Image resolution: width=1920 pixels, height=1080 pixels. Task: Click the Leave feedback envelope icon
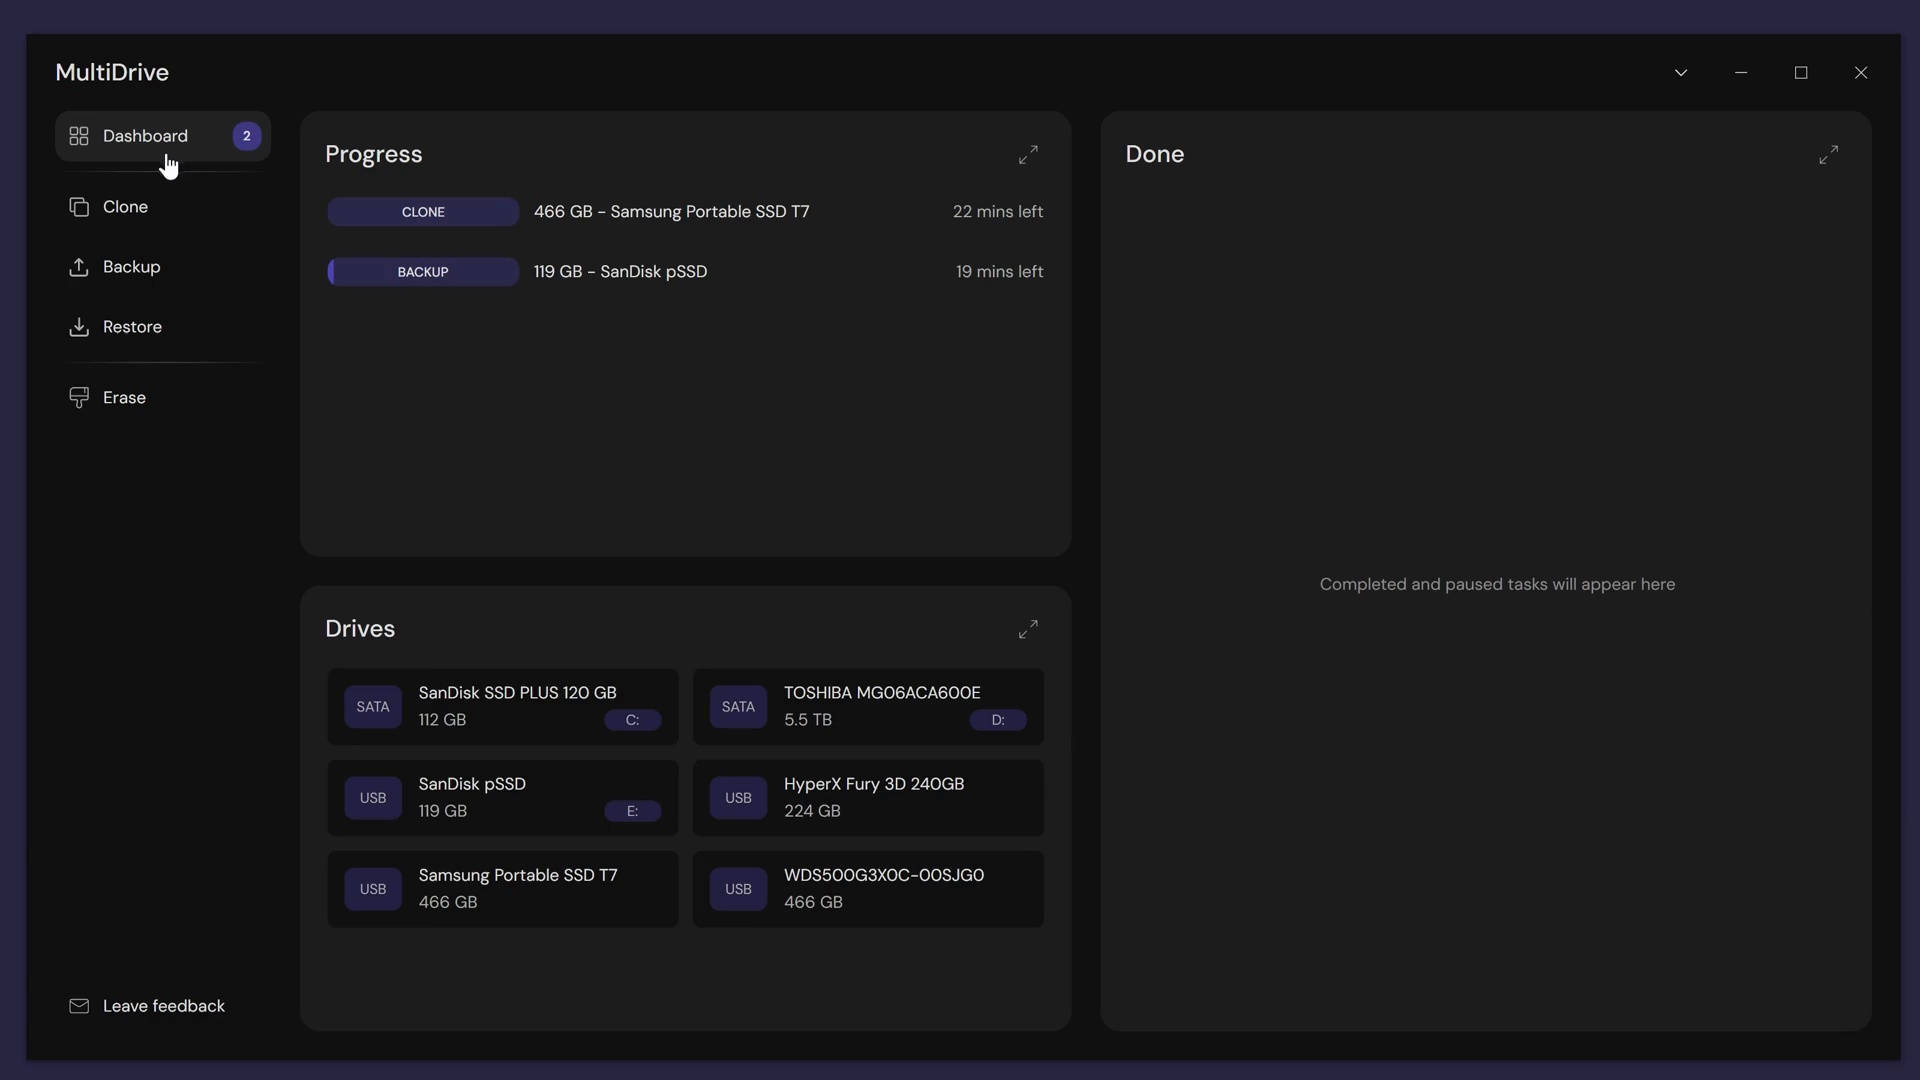[79, 1006]
